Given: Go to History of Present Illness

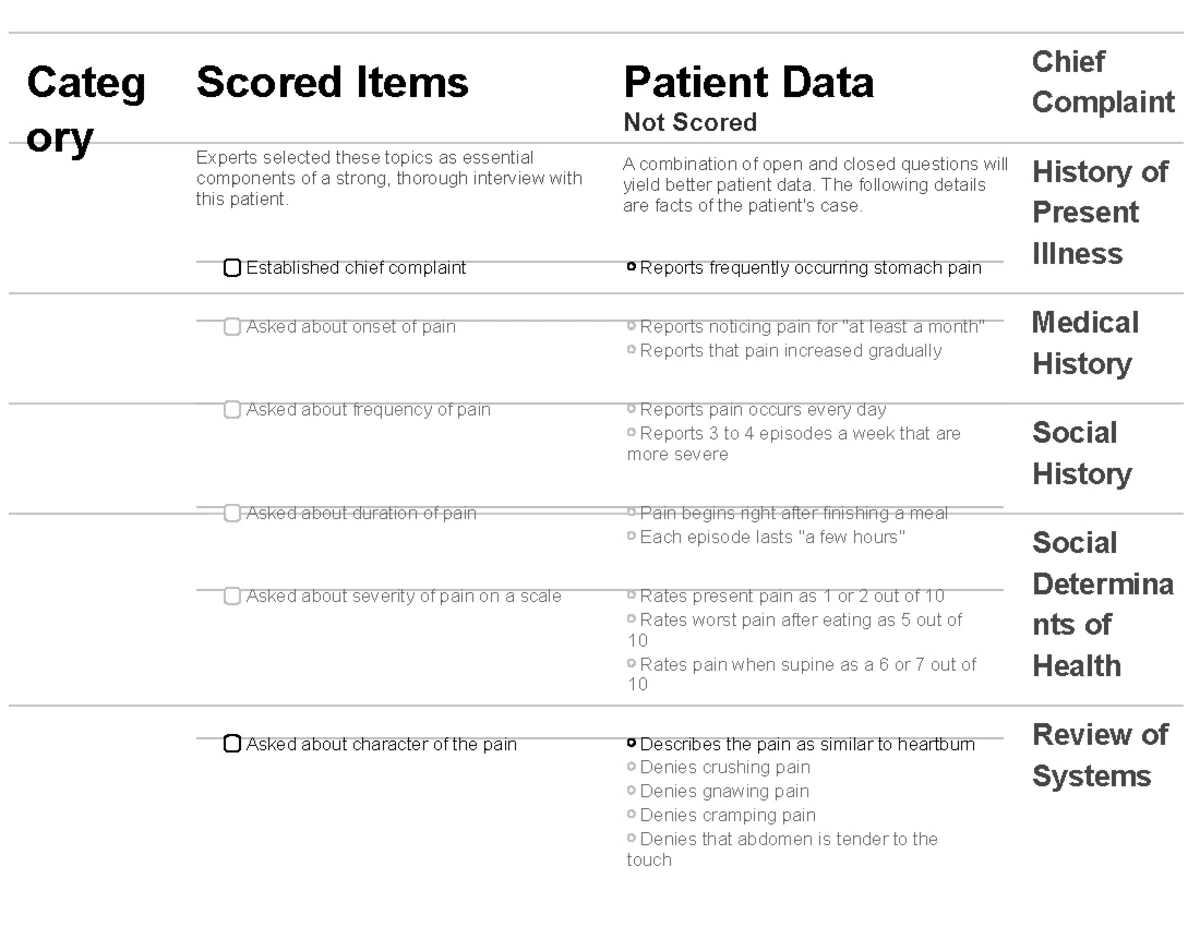Looking at the screenshot, I should point(1099,213).
